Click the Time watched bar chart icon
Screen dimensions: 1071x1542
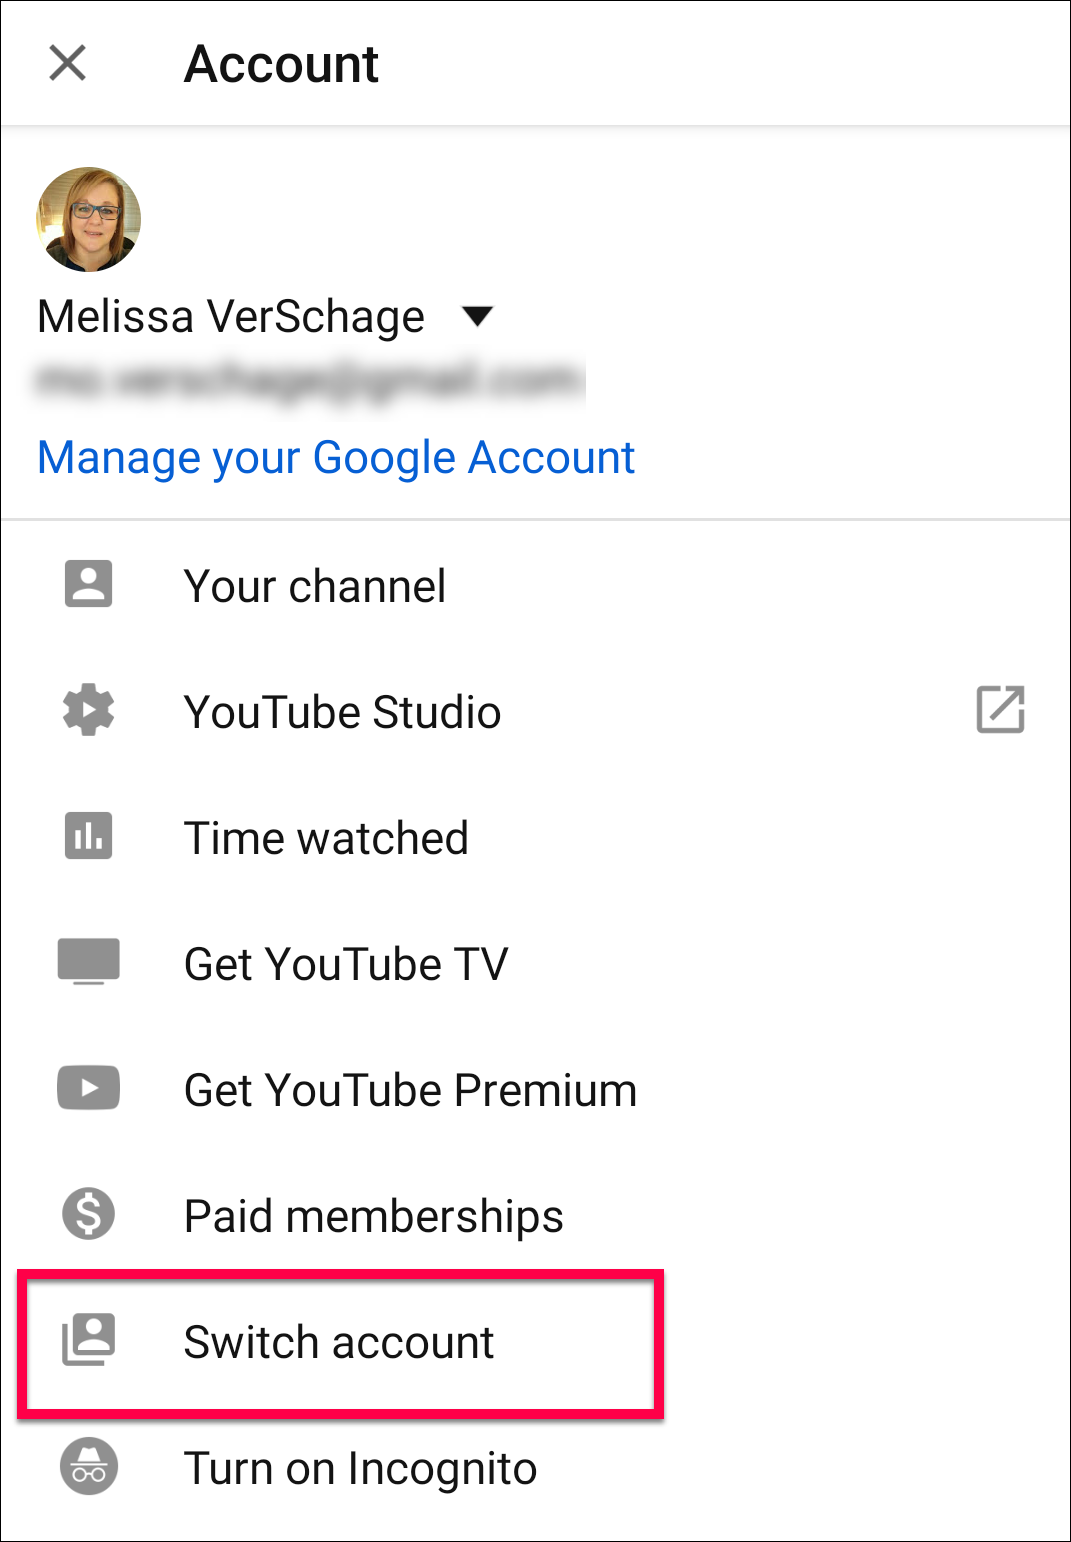pyautogui.click(x=89, y=836)
